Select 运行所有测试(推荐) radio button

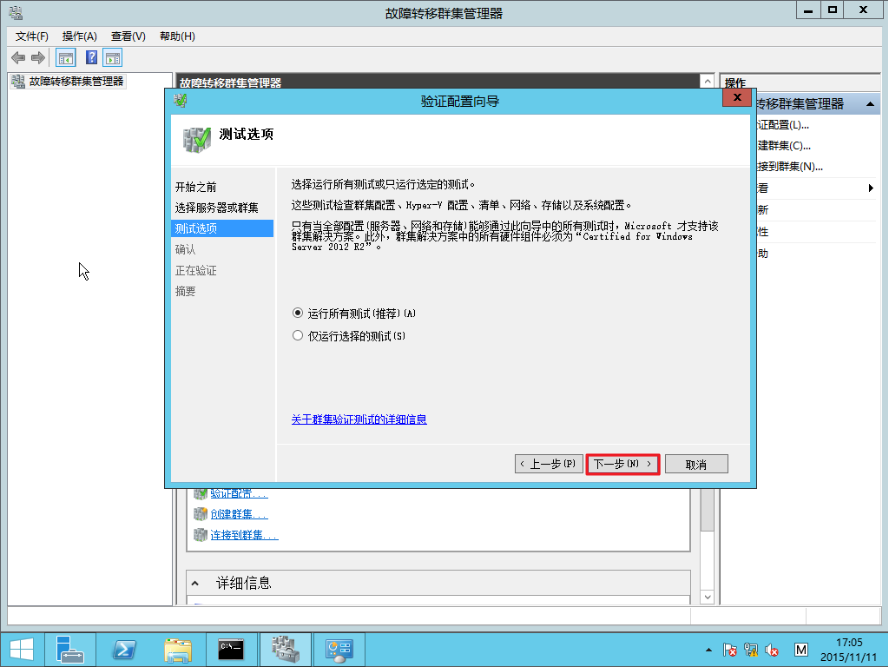[297, 313]
